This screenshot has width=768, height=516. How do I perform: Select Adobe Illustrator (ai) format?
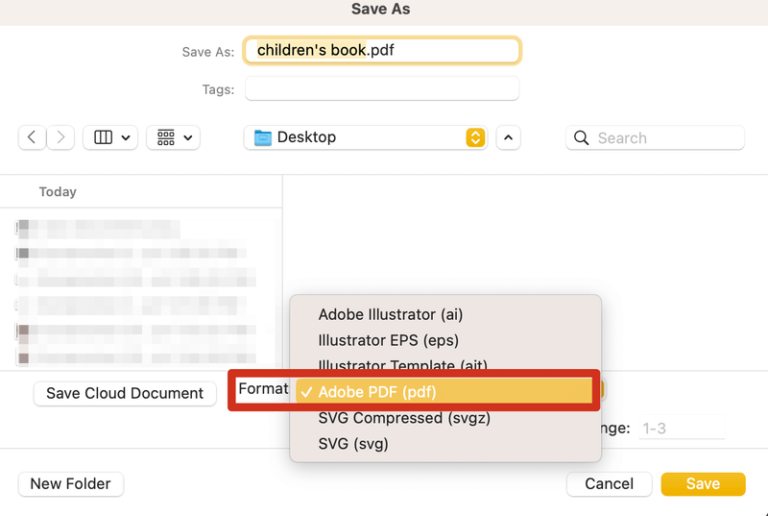pyautogui.click(x=390, y=314)
